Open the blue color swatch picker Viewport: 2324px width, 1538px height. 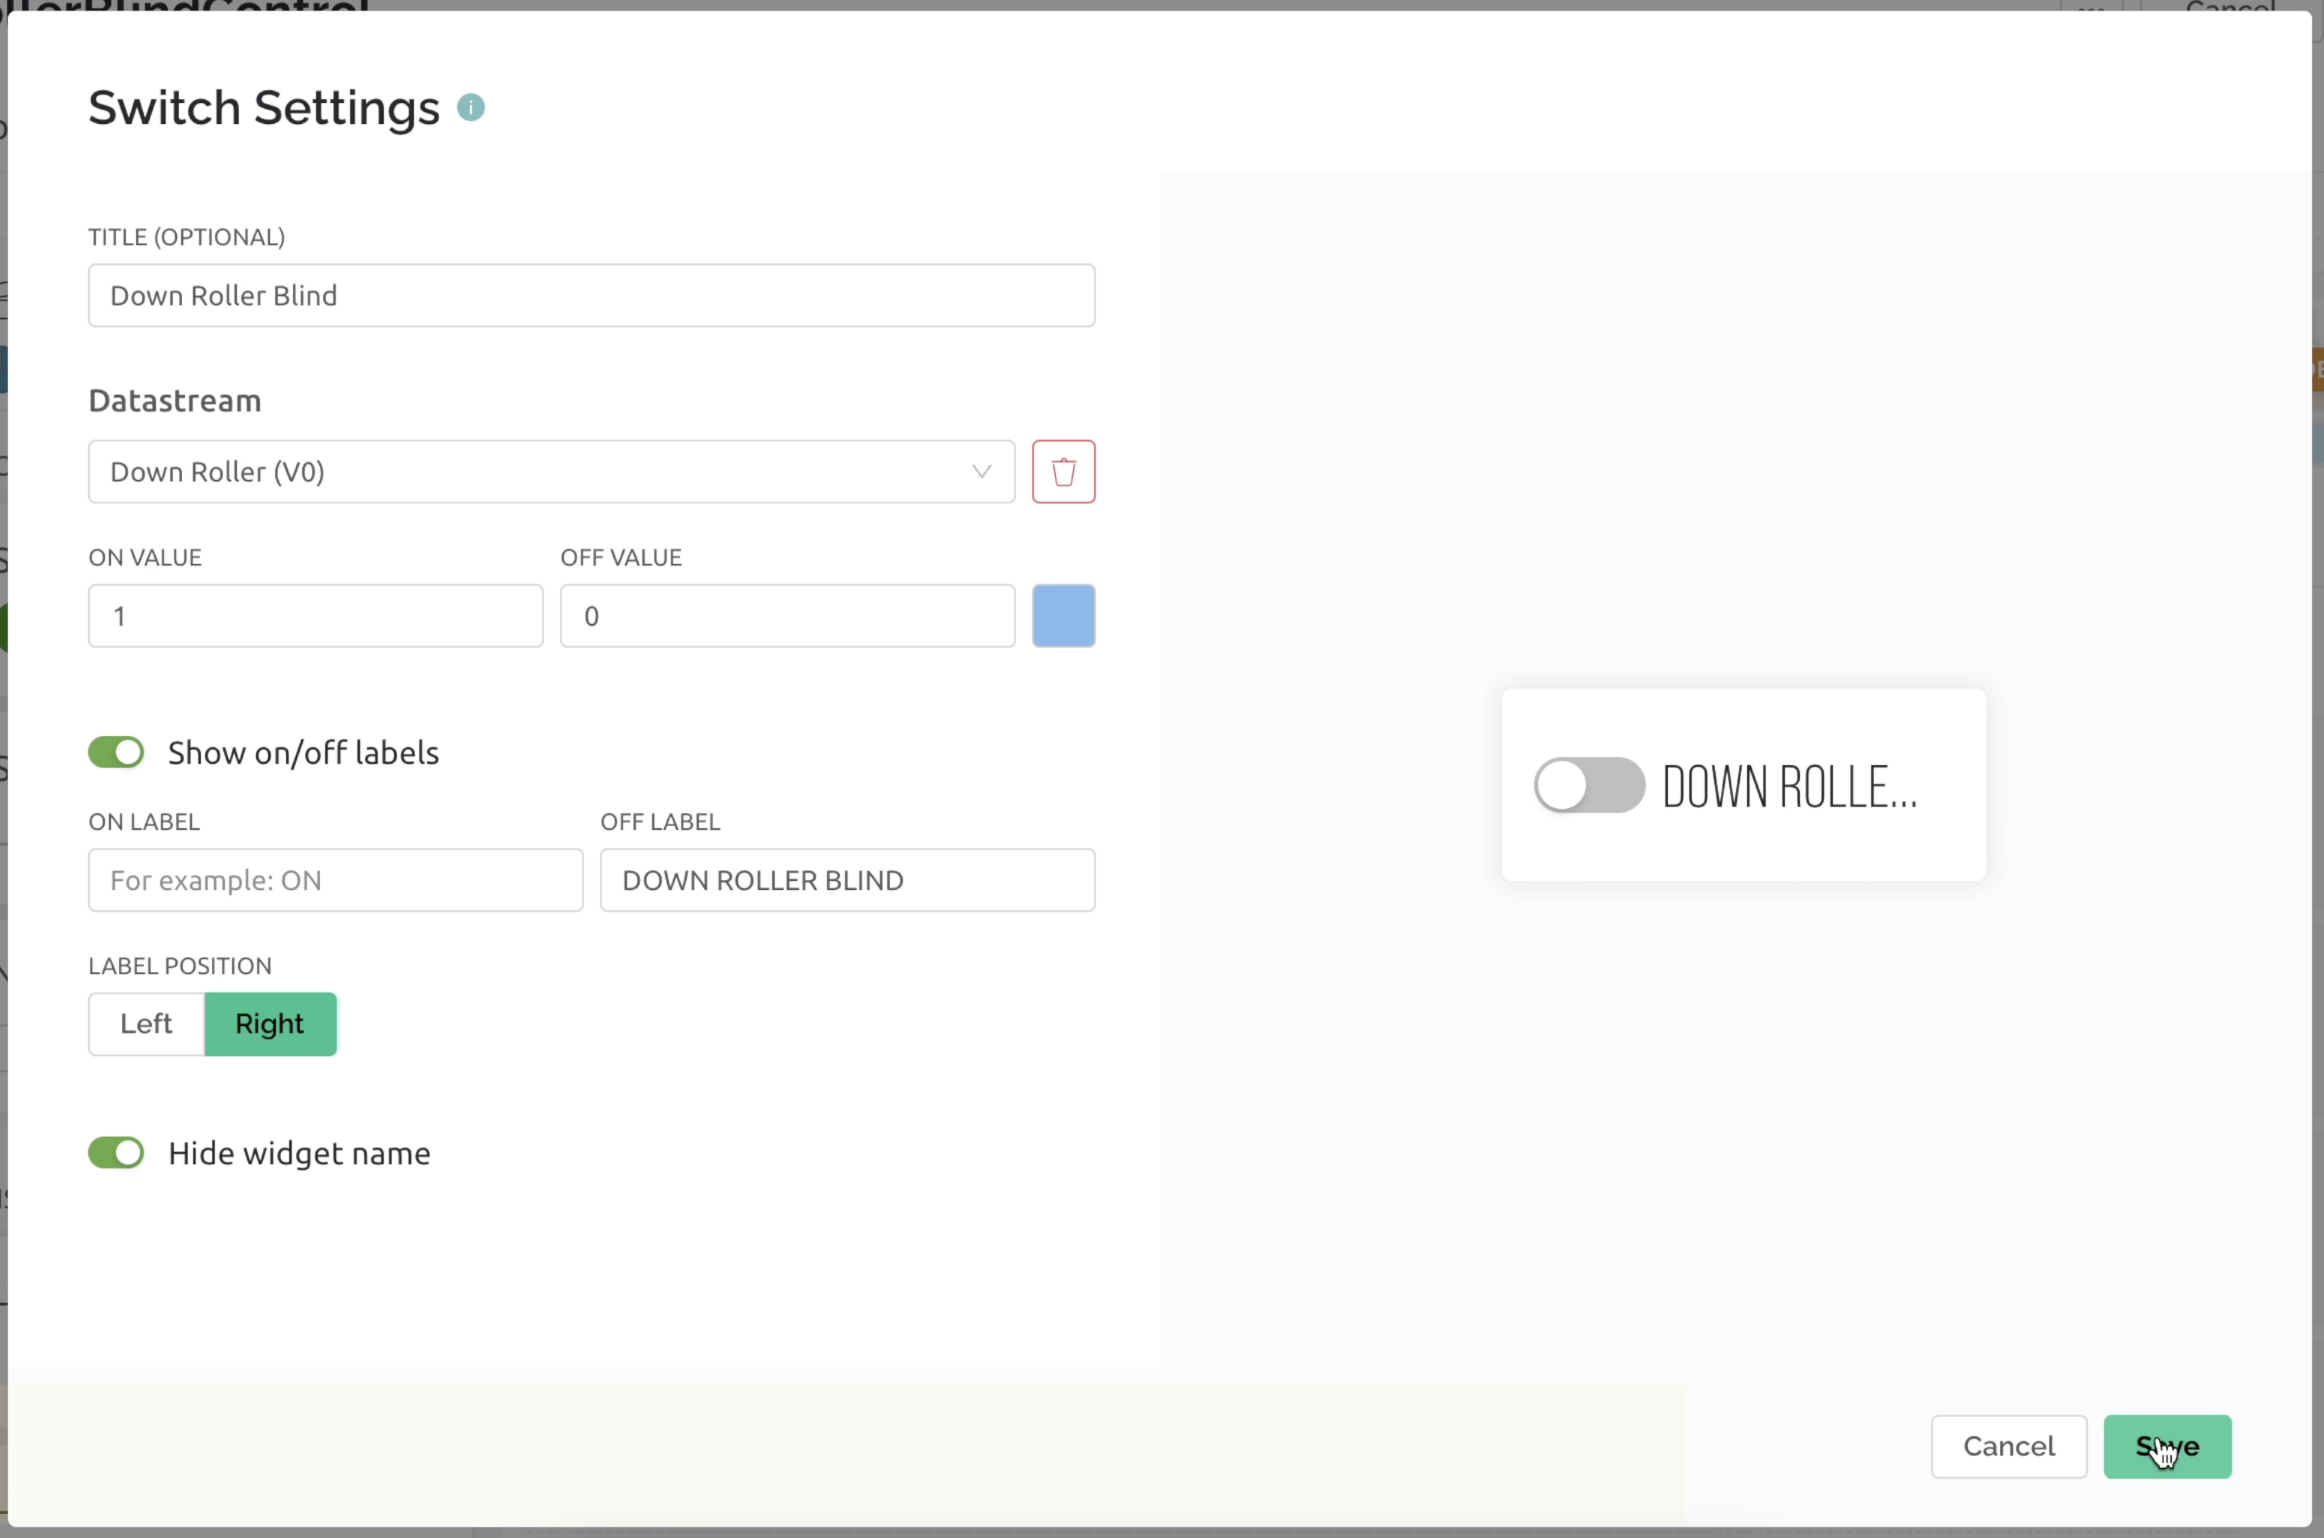1063,616
